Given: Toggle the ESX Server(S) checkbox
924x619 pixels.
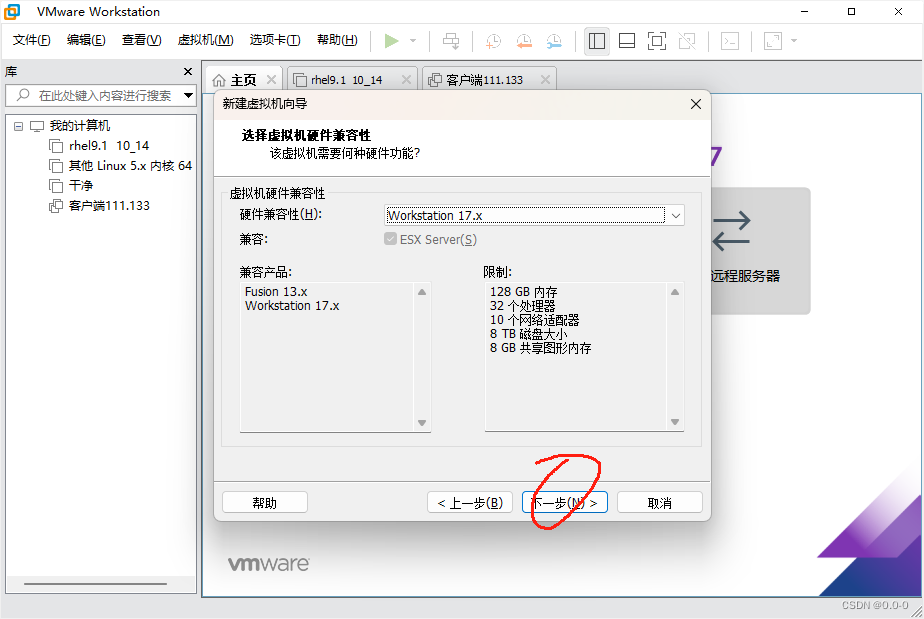Looking at the screenshot, I should [390, 239].
